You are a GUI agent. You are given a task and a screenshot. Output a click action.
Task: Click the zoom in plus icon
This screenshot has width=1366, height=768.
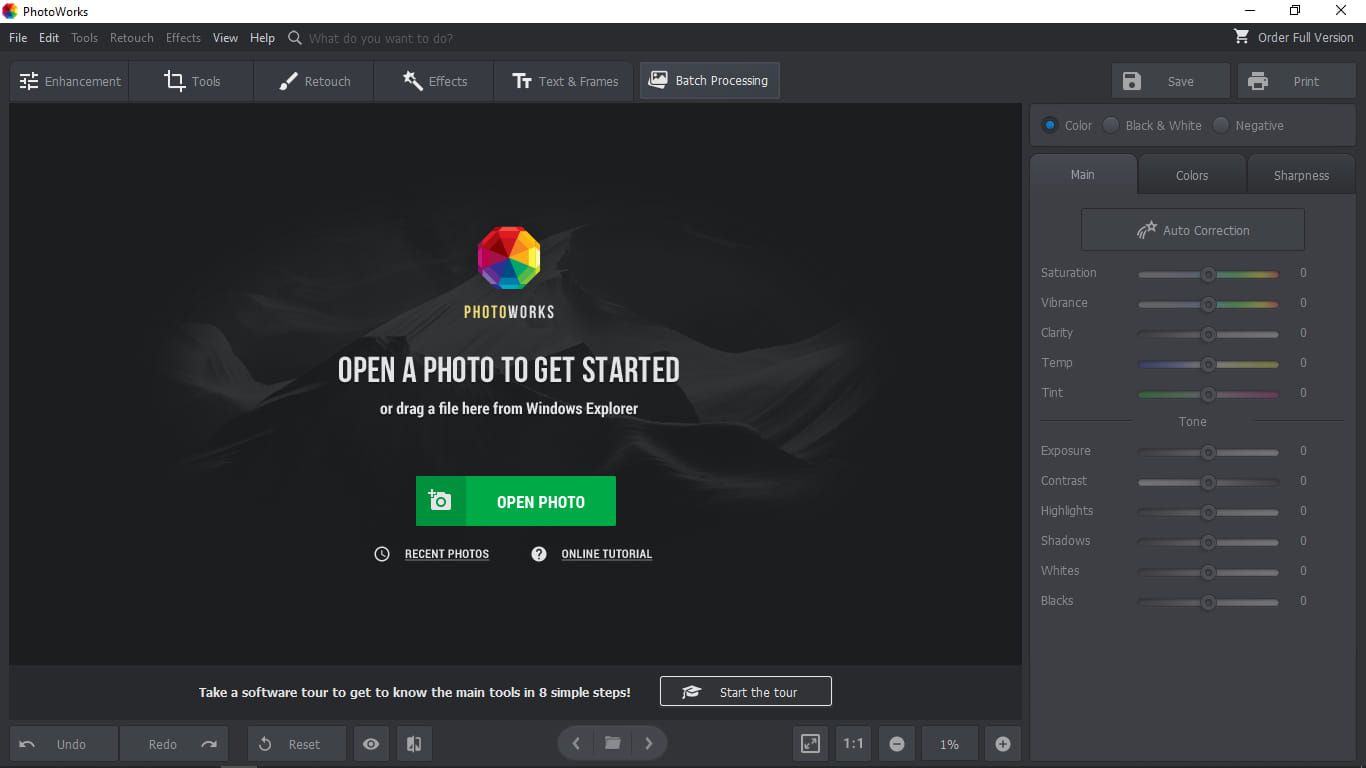point(1003,744)
